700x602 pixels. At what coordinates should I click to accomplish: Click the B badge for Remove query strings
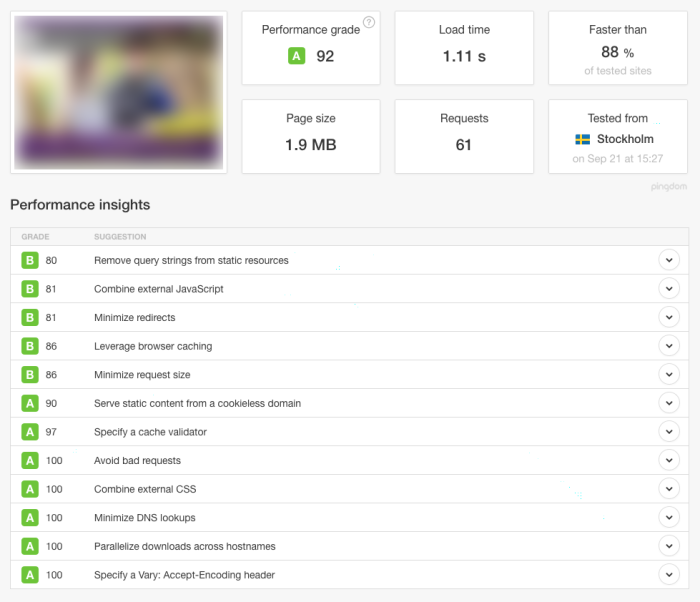[30, 260]
